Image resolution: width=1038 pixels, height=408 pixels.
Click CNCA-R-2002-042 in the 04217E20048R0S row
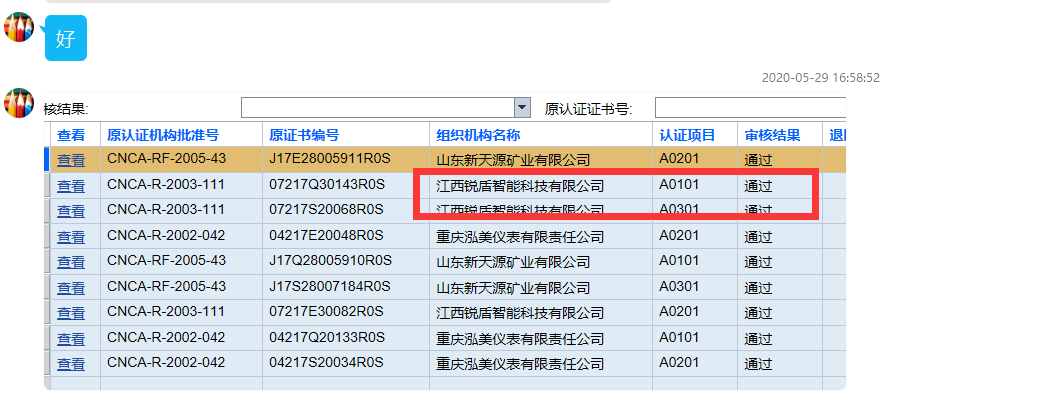pyautogui.click(x=166, y=235)
